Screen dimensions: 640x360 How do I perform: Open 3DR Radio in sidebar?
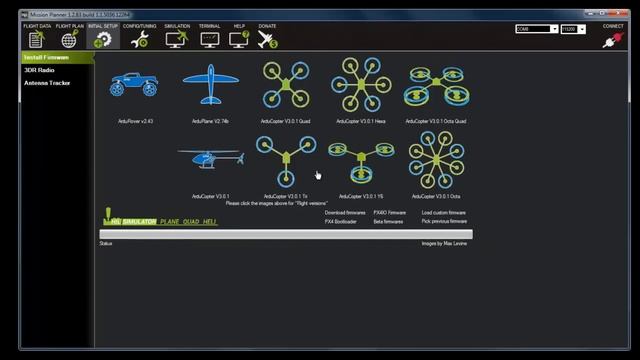coord(39,70)
